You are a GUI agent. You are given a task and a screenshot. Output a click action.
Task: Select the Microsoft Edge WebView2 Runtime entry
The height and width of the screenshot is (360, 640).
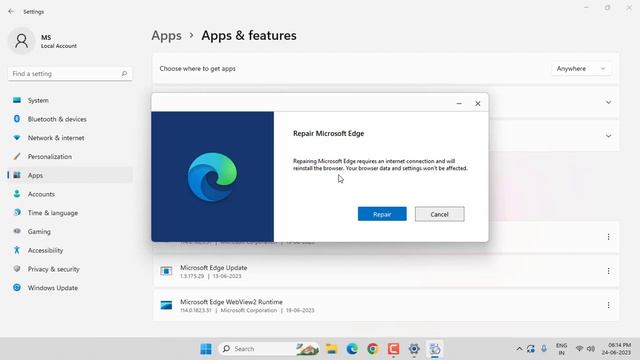pos(386,305)
